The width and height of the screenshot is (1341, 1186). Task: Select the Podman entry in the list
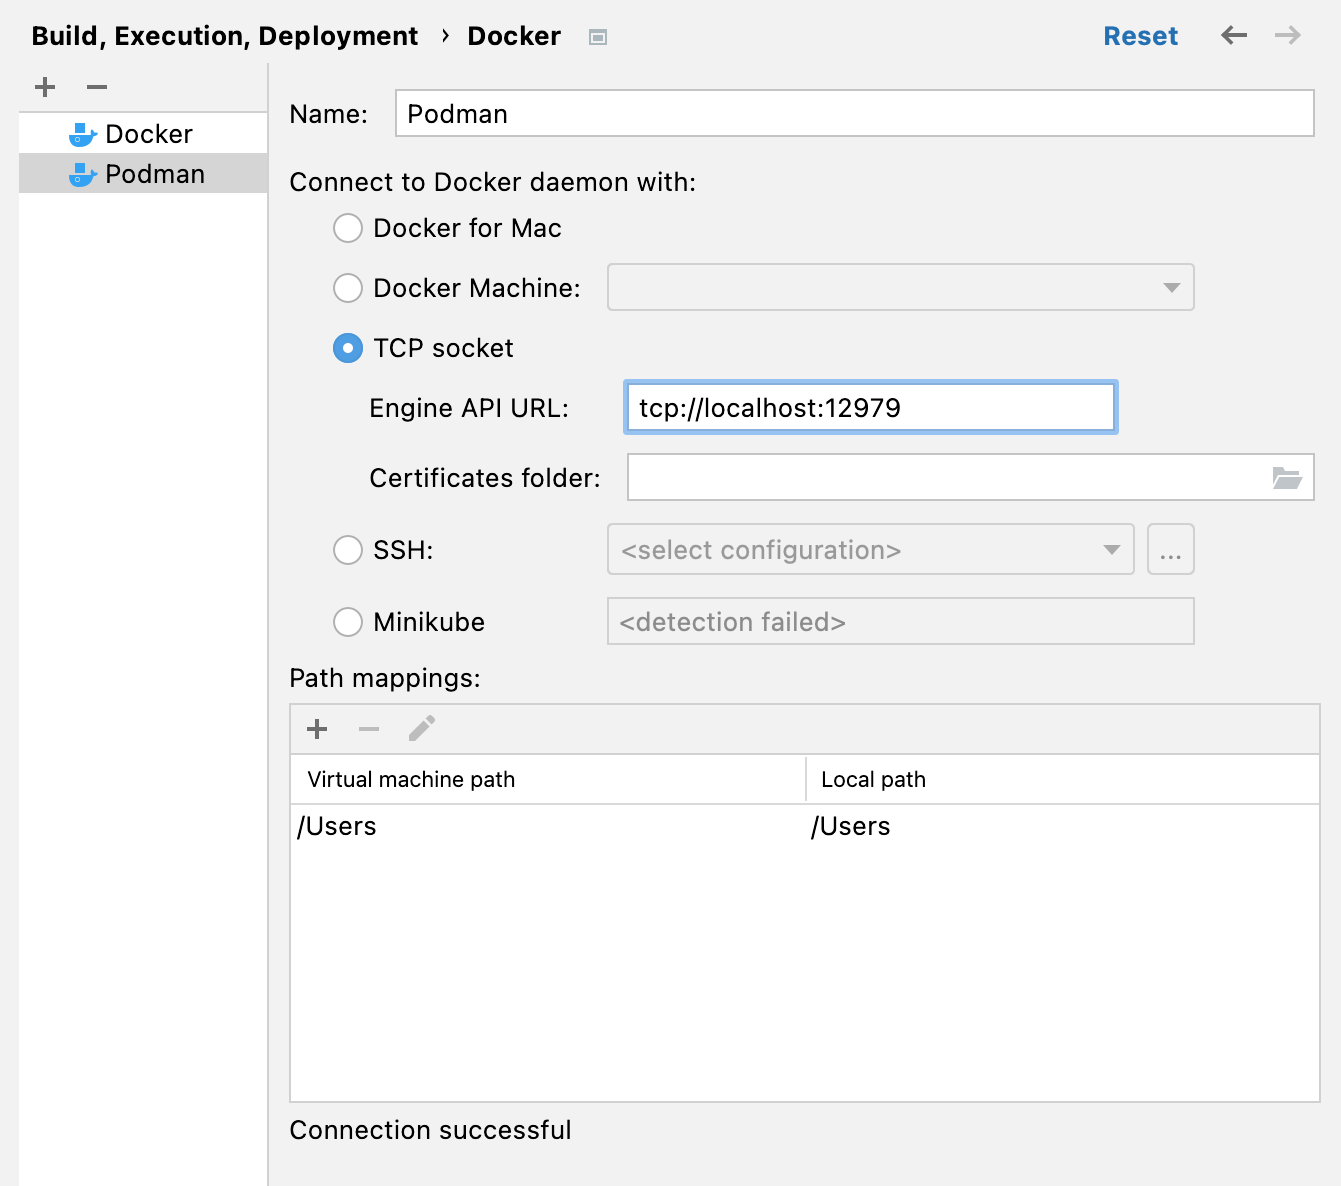pos(143,174)
